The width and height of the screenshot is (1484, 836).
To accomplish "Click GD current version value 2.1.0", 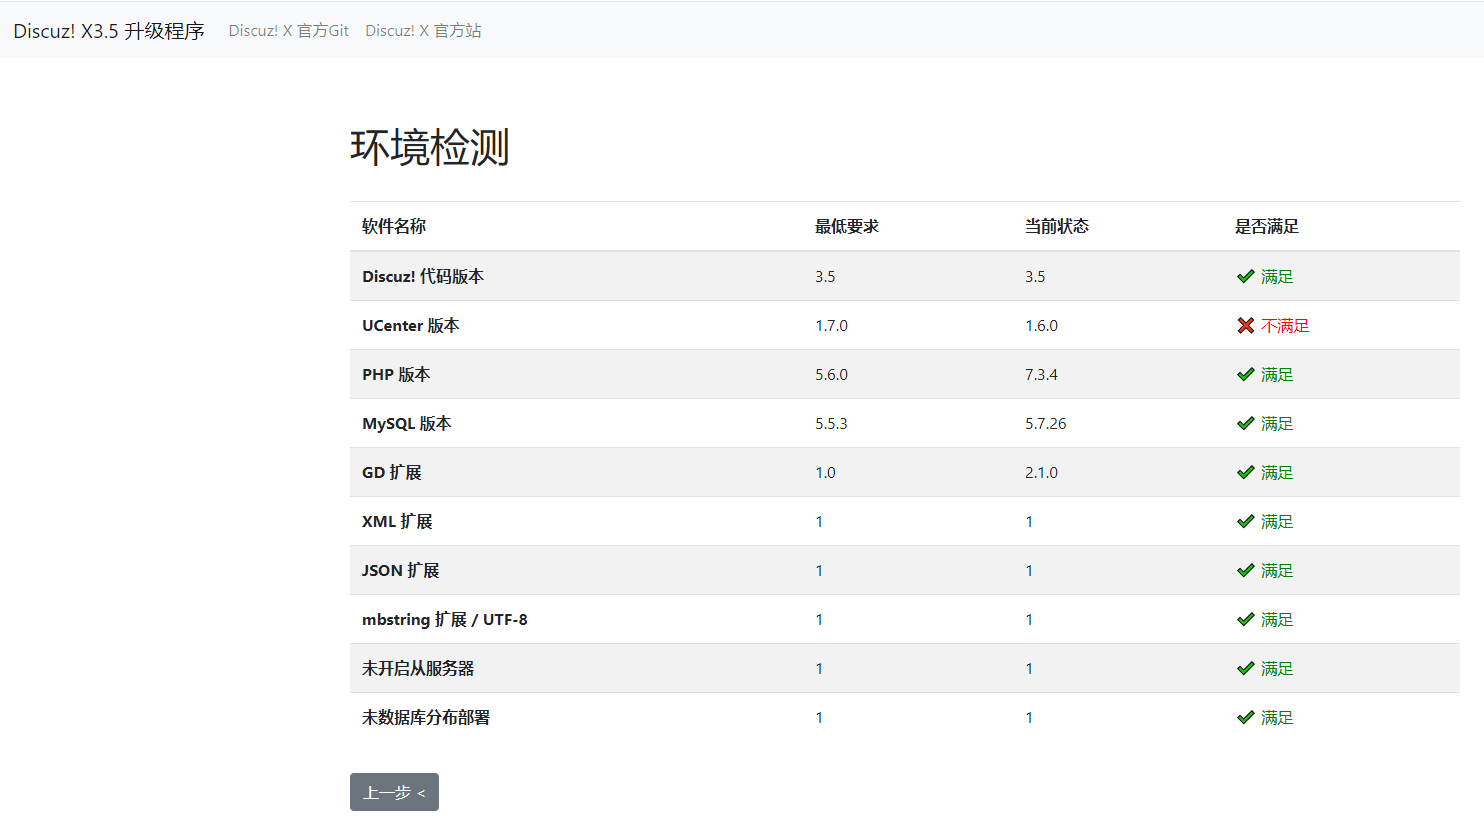I will point(1041,472).
